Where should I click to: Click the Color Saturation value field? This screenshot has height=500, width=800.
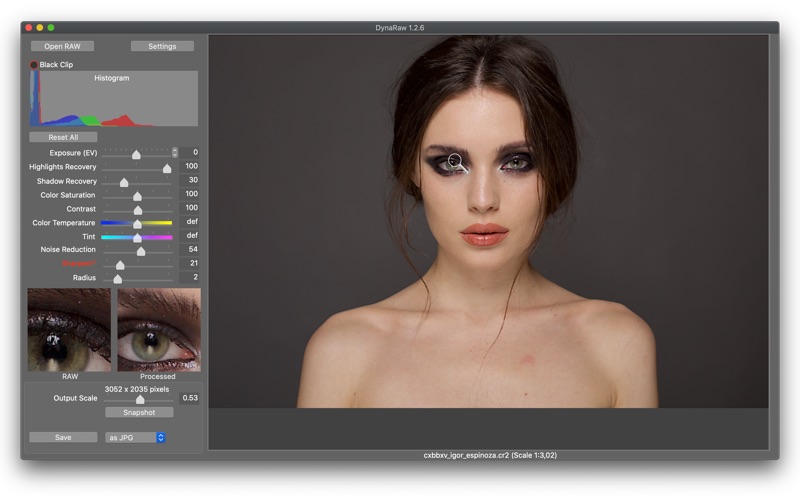pos(190,193)
